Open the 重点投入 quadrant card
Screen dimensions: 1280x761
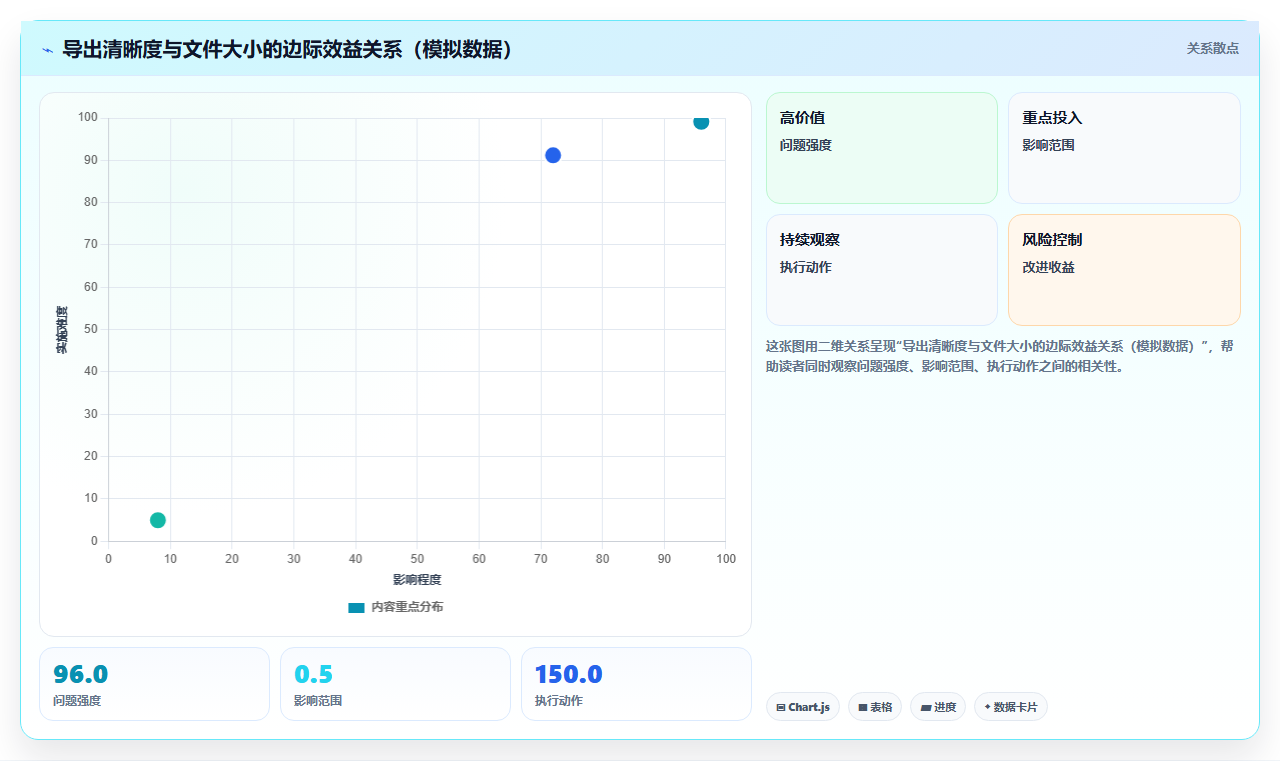(x=1124, y=148)
